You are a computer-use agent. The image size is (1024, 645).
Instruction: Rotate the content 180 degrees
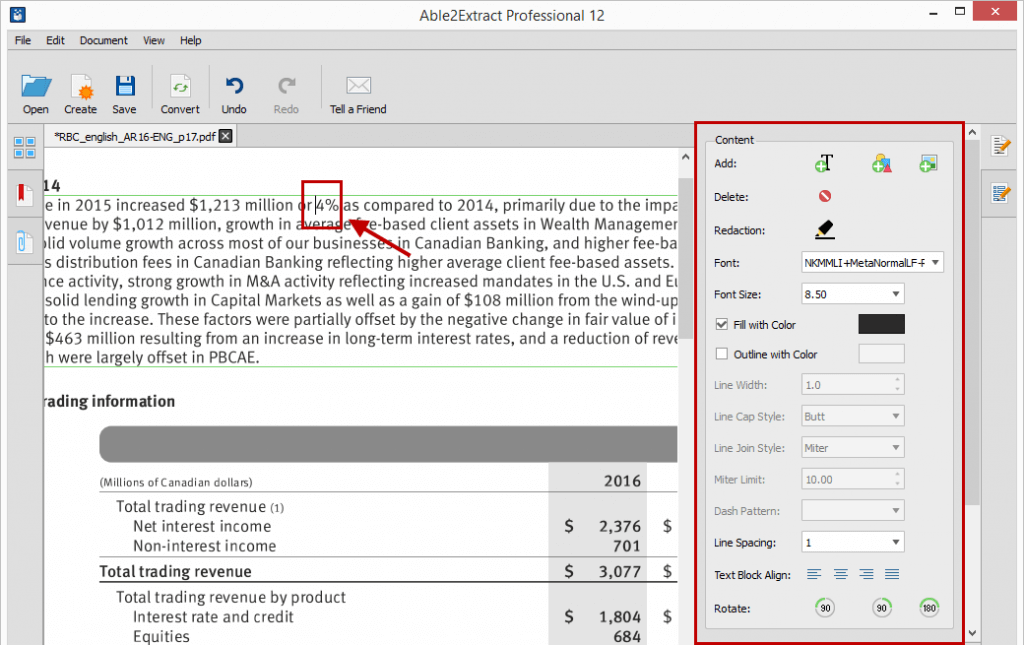928,607
